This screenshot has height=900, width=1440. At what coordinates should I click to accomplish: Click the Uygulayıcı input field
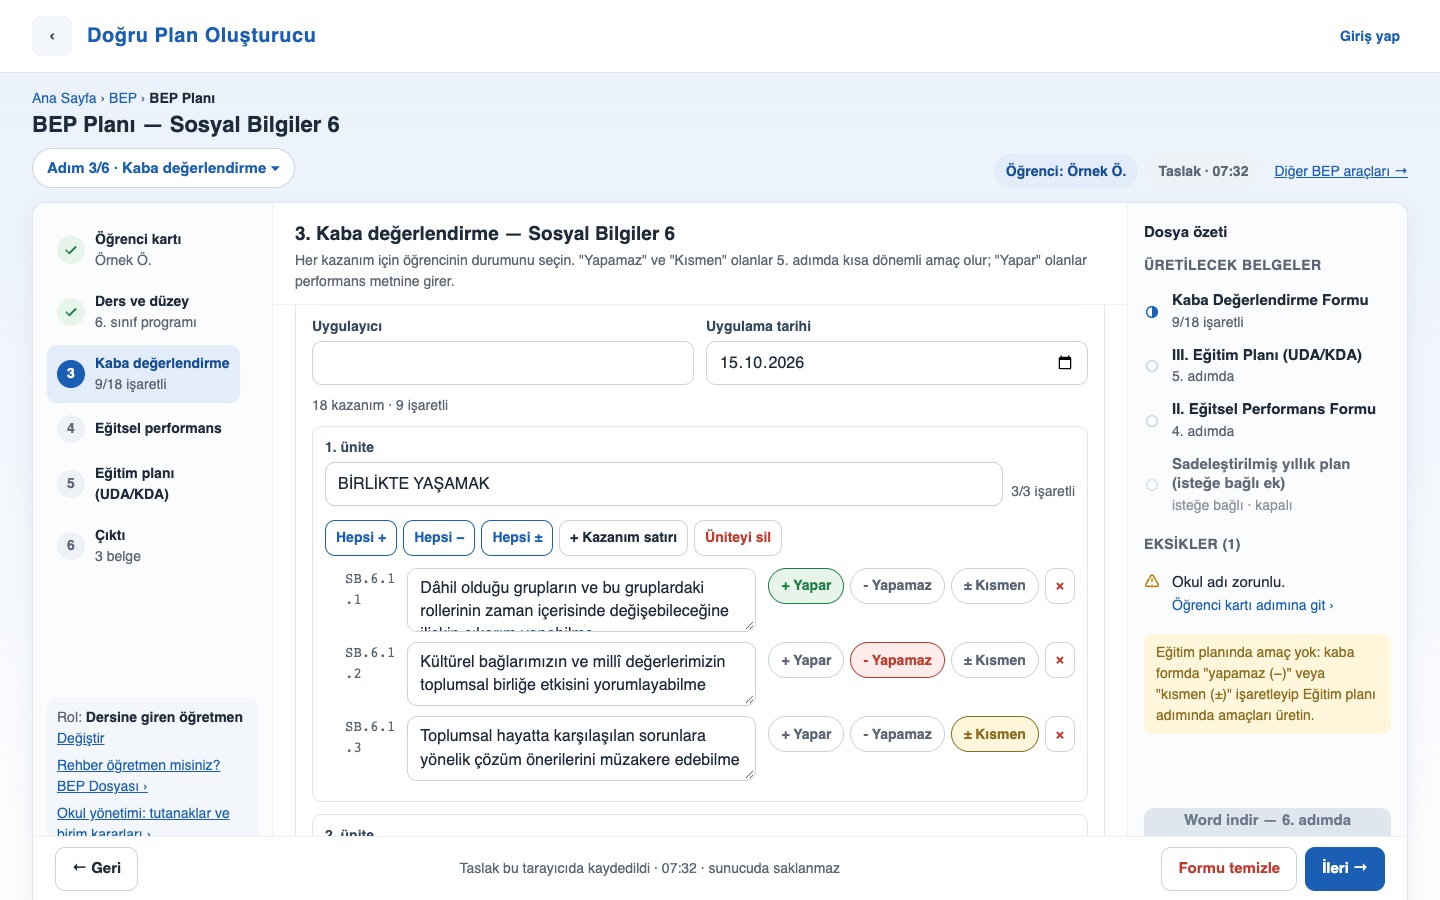click(503, 363)
